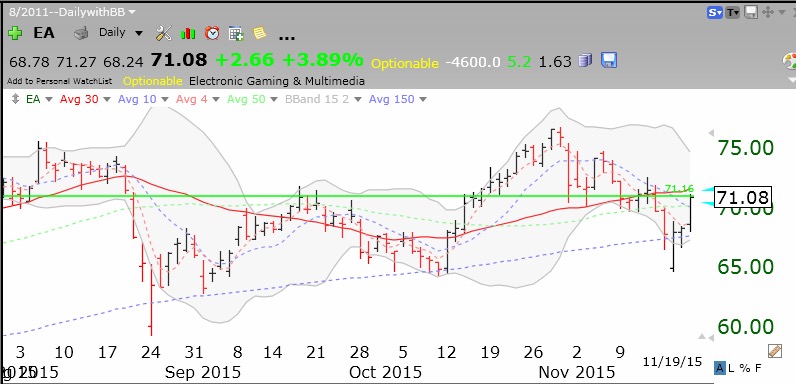Toggle logarithmic scale L button
Image resolution: width=796 pixels, height=384 pixels.
click(x=732, y=367)
